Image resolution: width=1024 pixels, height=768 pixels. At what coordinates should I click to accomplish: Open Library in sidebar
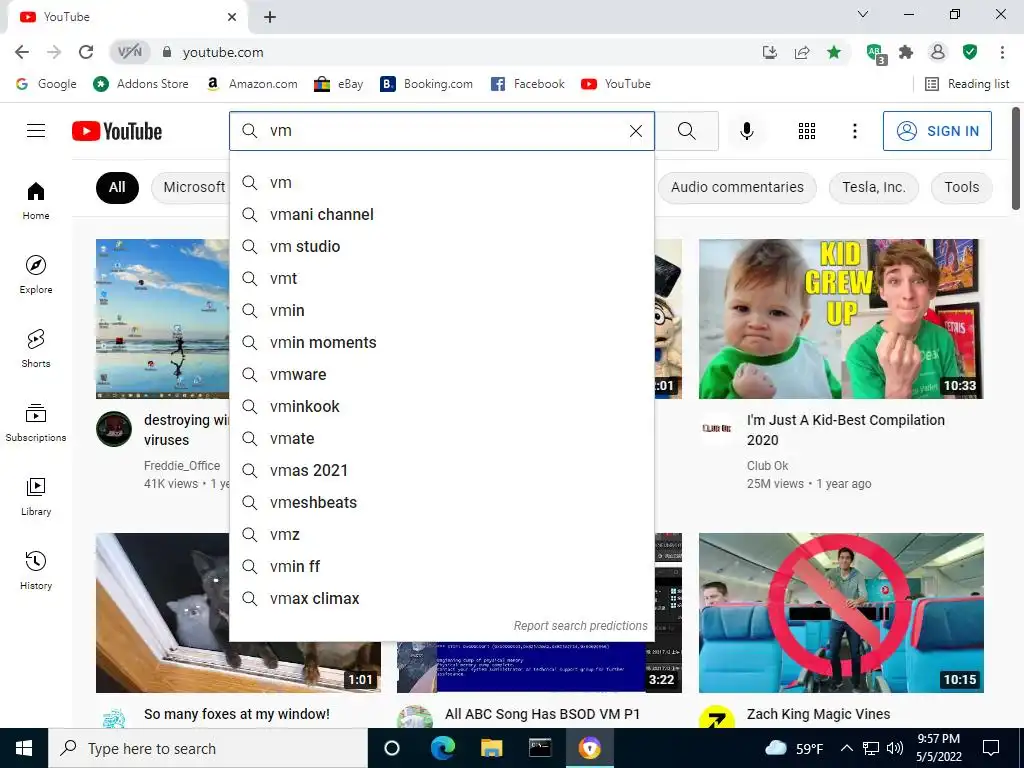point(36,496)
